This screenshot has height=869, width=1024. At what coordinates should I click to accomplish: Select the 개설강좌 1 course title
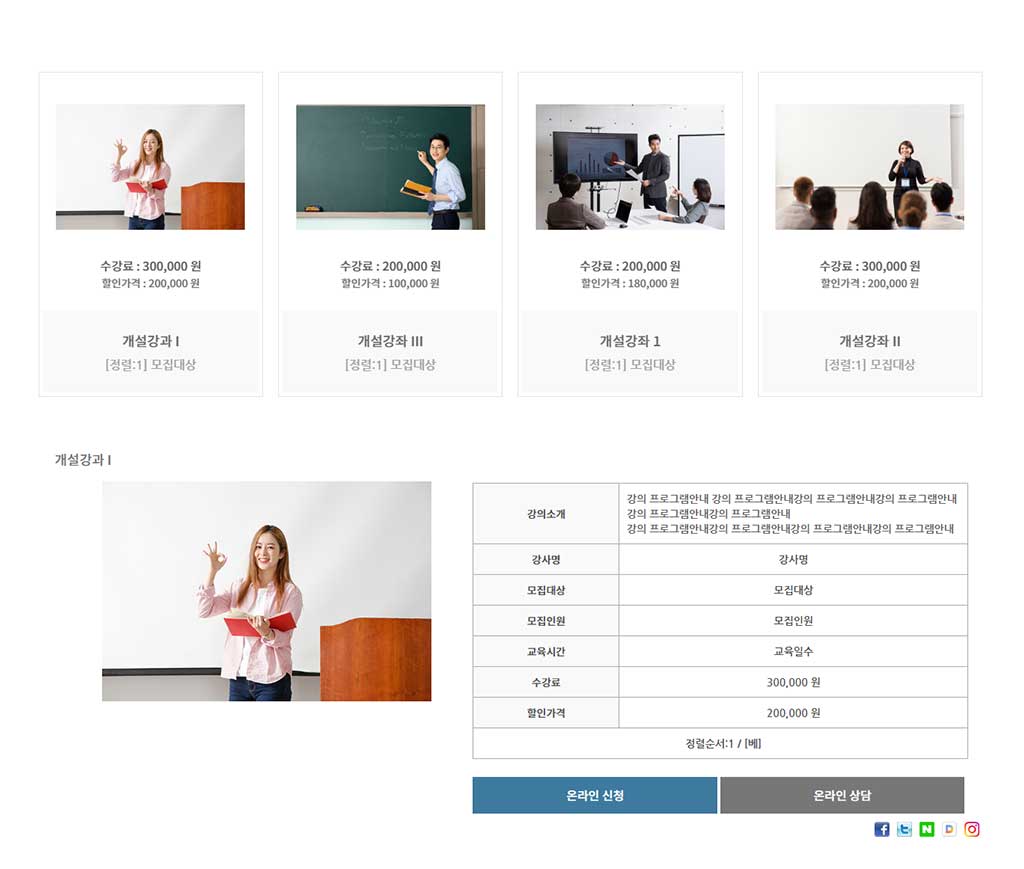click(630, 341)
